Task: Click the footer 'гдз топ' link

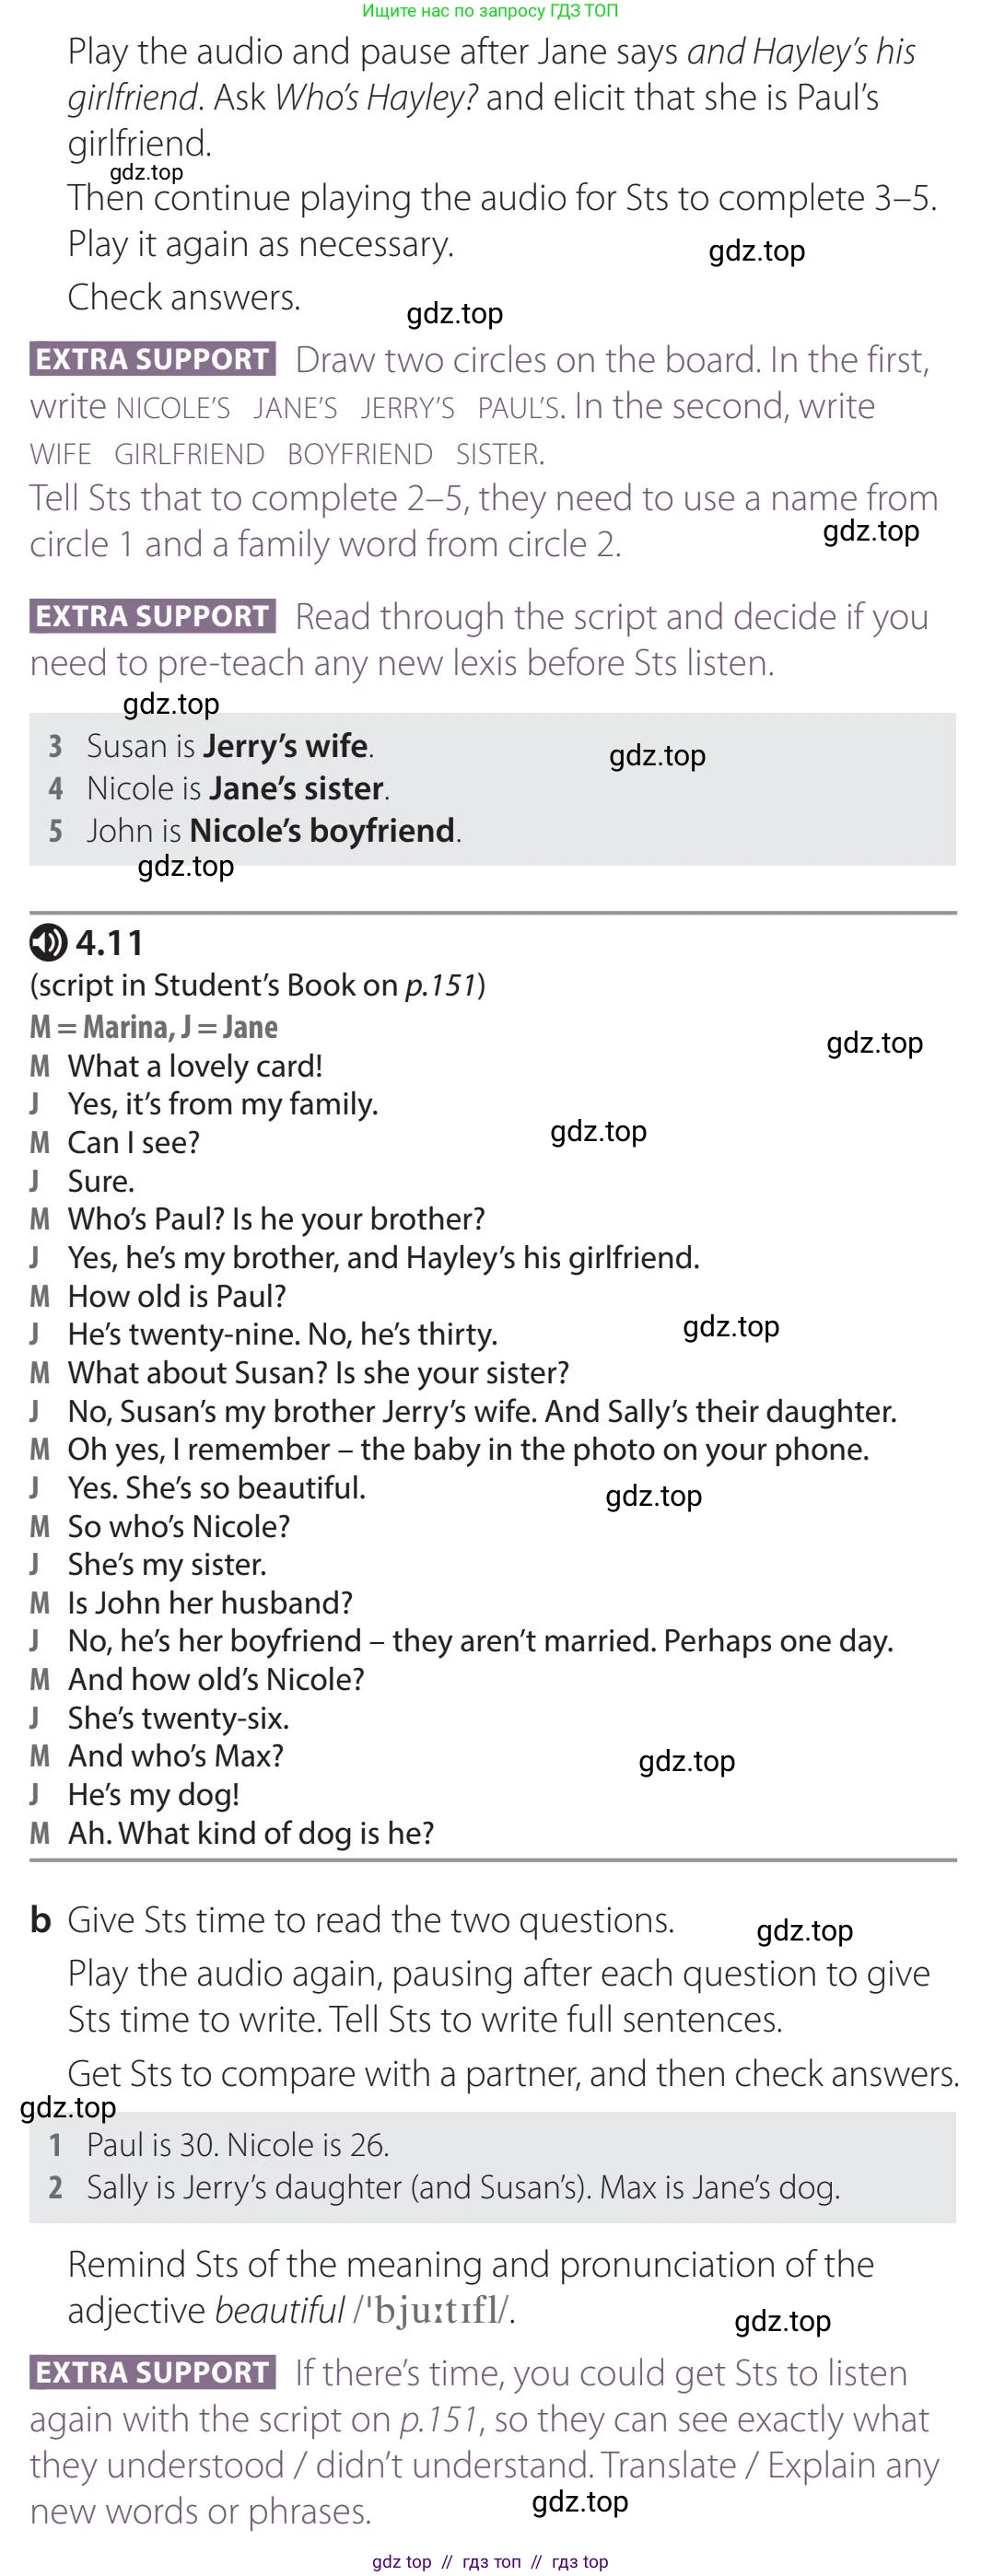Action: pos(492,2561)
